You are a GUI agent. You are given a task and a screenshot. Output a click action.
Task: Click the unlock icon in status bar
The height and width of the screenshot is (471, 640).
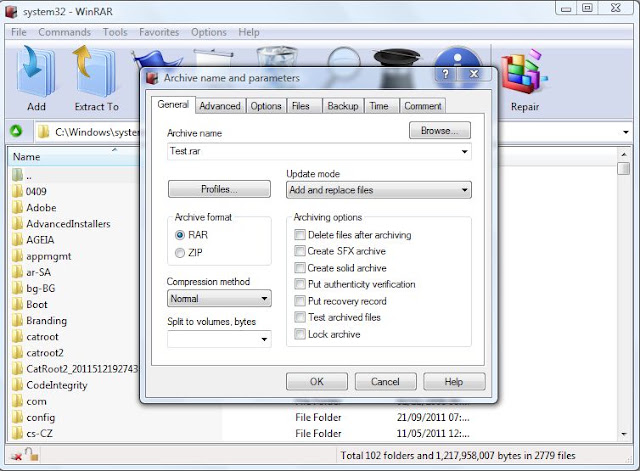(31, 454)
